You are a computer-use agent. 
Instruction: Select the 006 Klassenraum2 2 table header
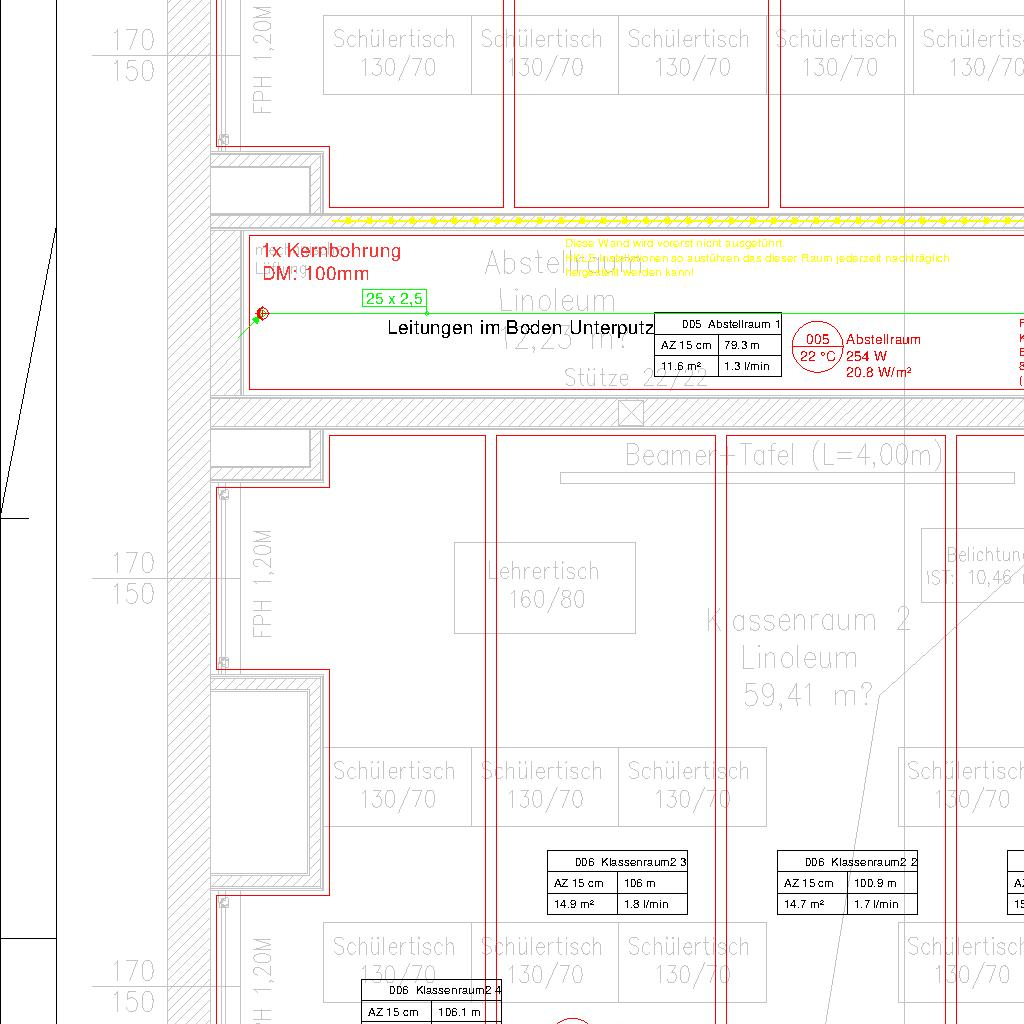(847, 862)
